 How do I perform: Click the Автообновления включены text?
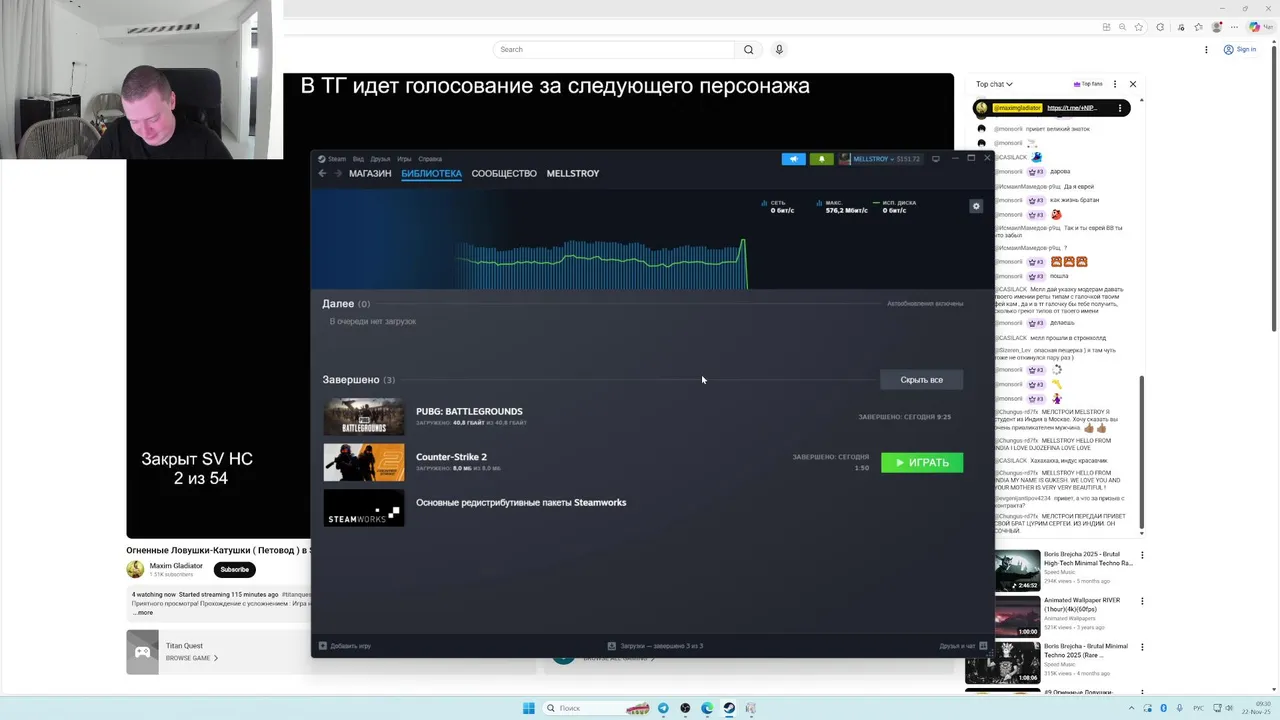coord(925,303)
